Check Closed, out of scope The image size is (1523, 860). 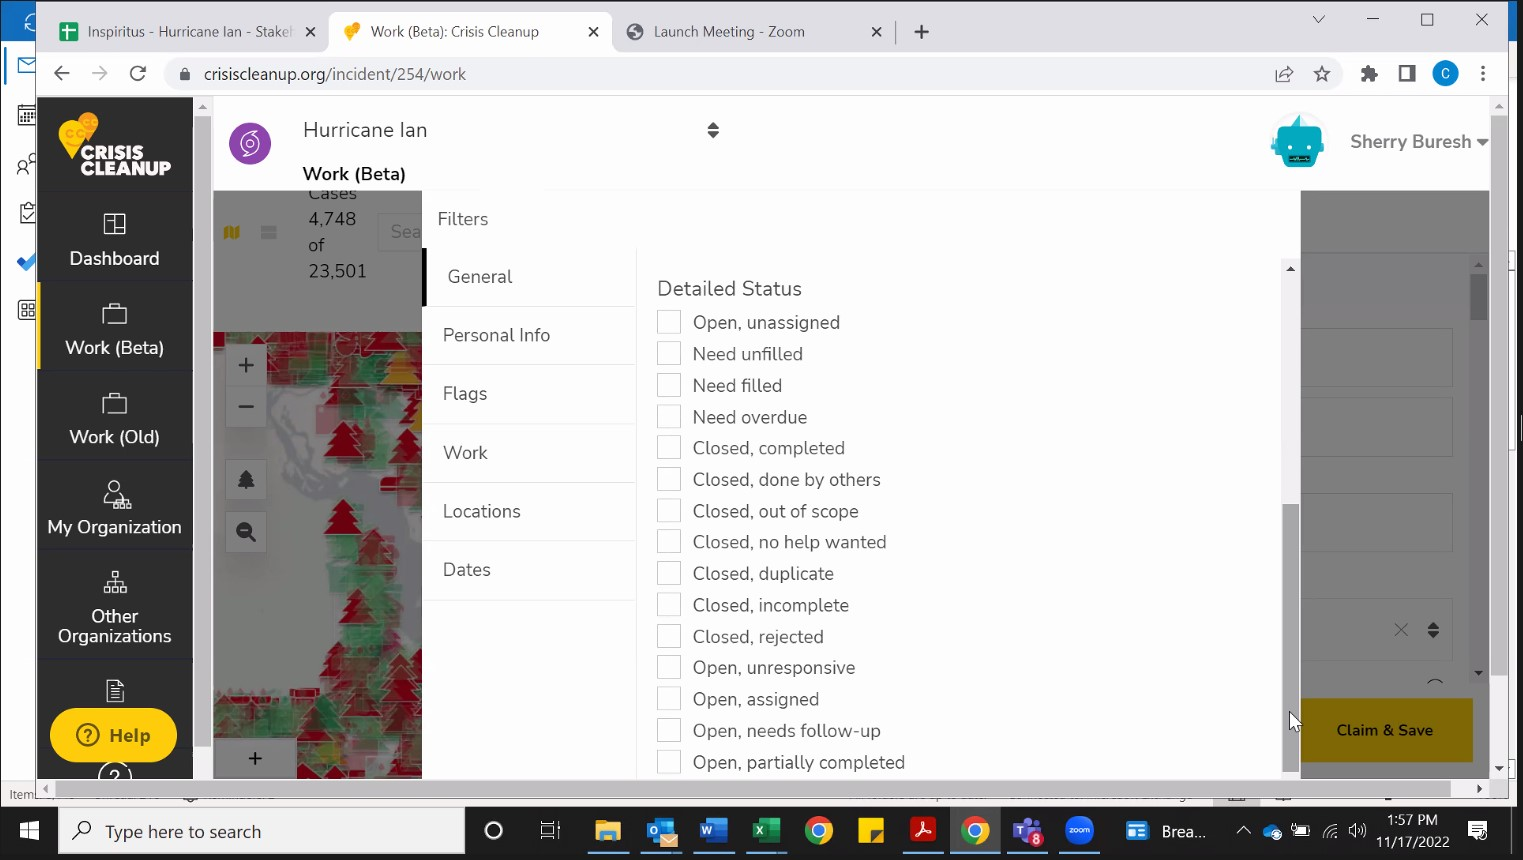point(669,510)
